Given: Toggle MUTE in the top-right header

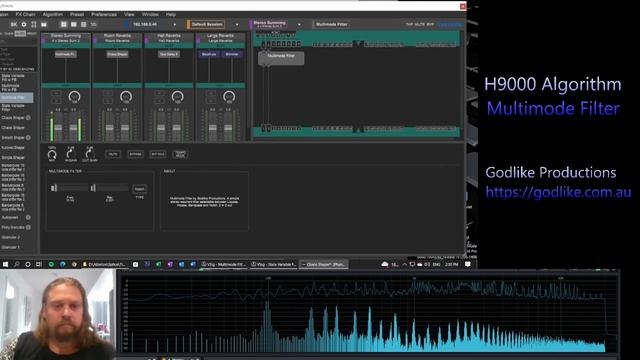Looking at the screenshot, I should (420, 24).
